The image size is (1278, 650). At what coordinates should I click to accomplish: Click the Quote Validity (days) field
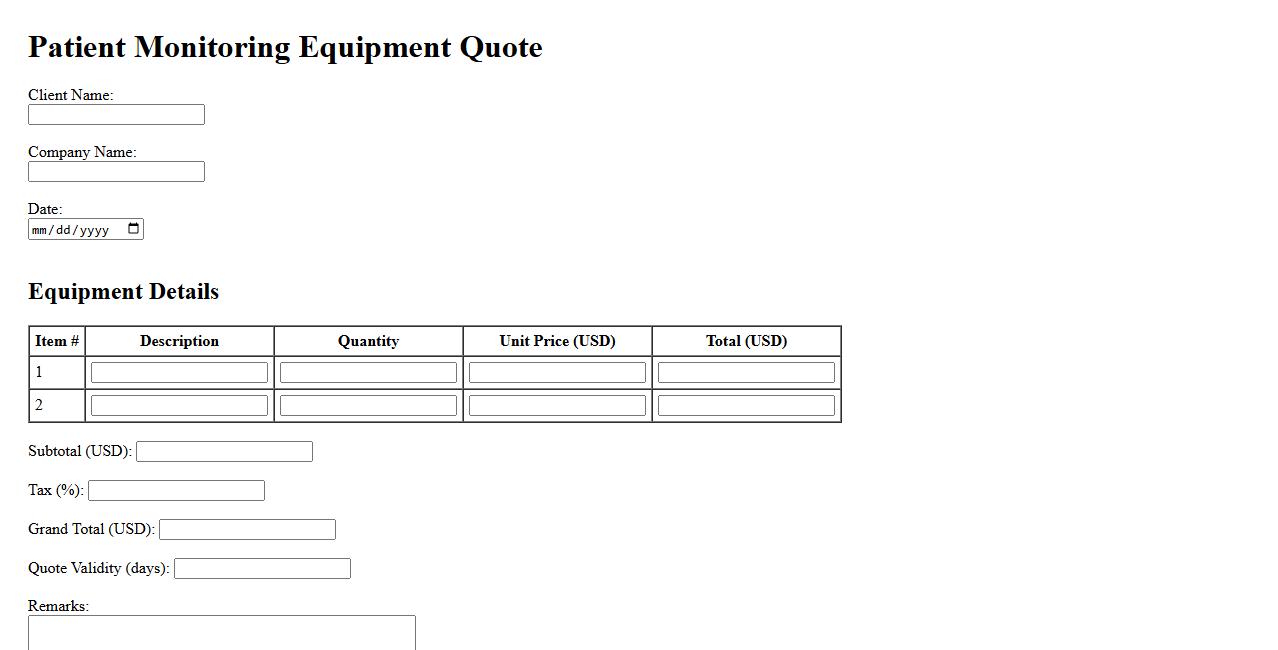(x=262, y=569)
